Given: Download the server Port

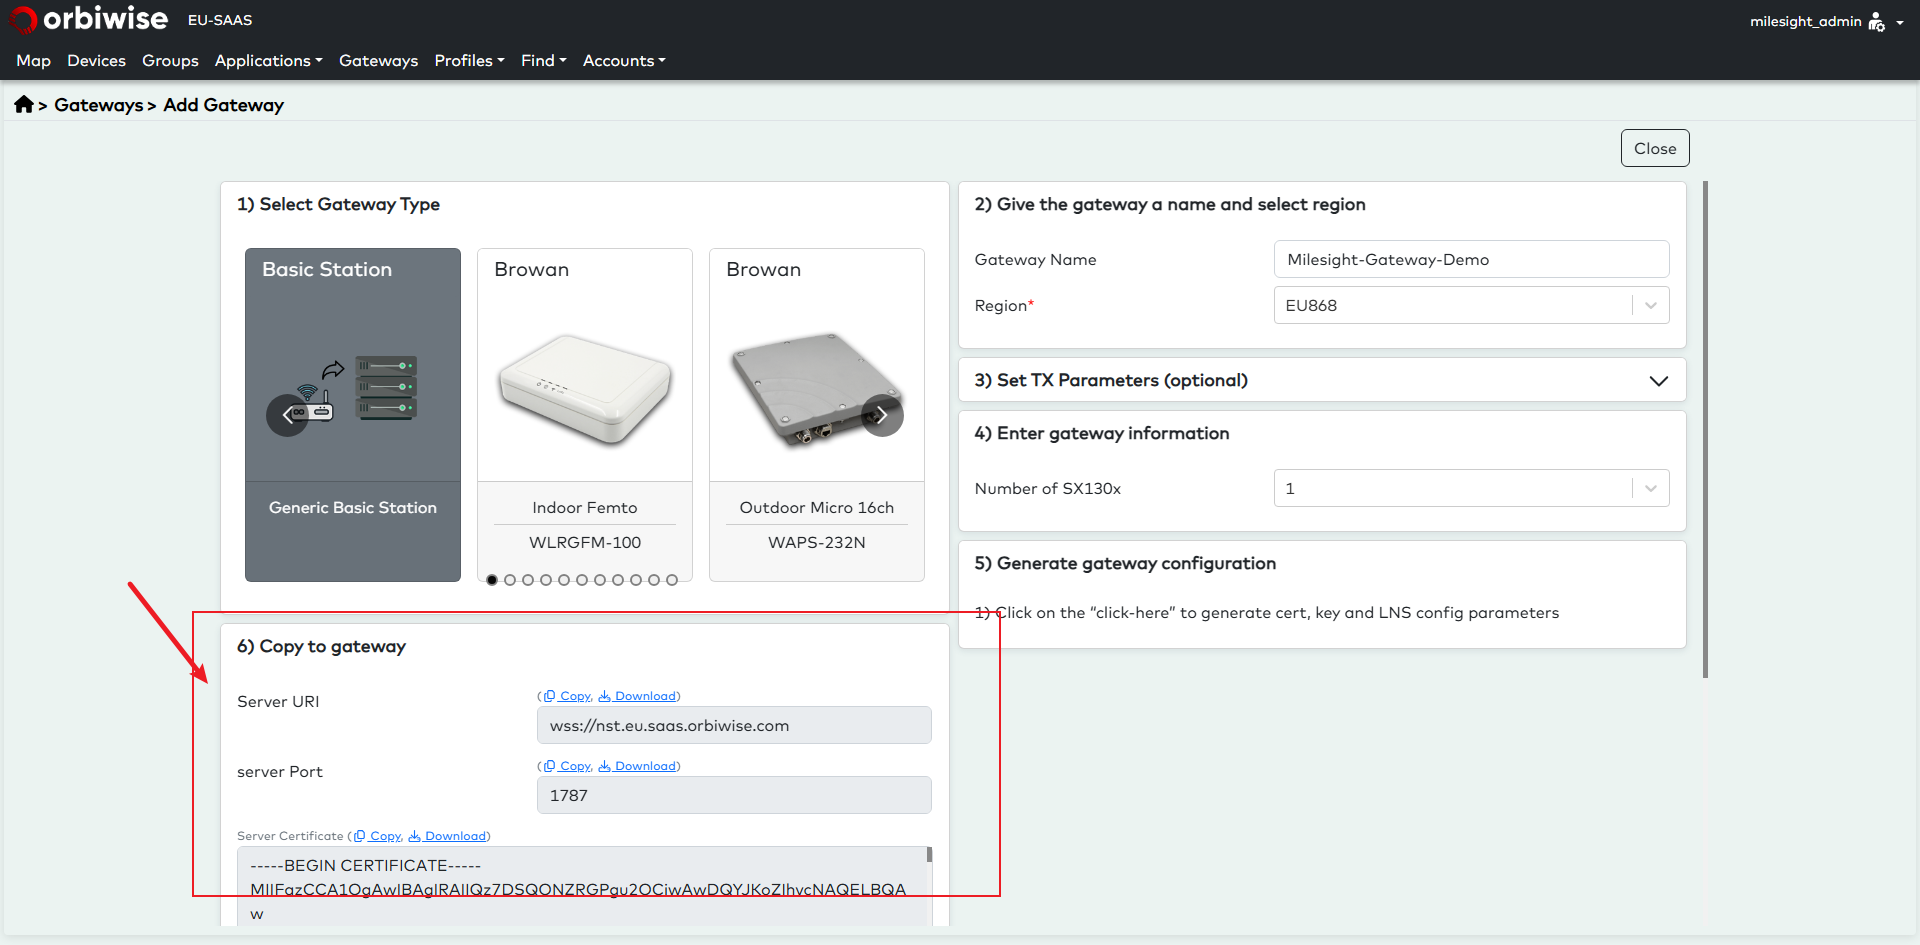Looking at the screenshot, I should click(x=637, y=766).
